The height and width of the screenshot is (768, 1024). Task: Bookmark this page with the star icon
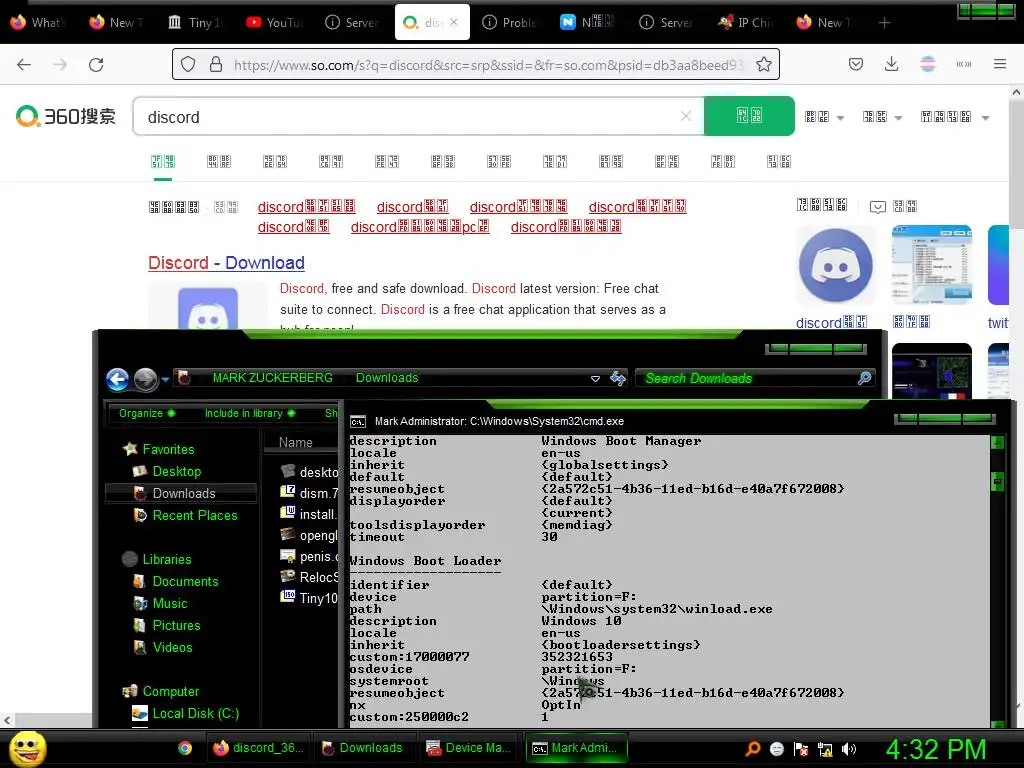point(763,64)
